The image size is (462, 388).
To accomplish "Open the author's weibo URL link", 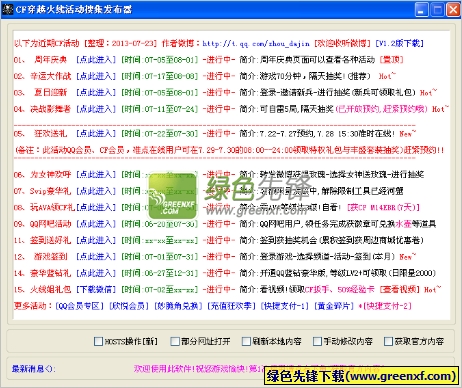I will 256,43.
